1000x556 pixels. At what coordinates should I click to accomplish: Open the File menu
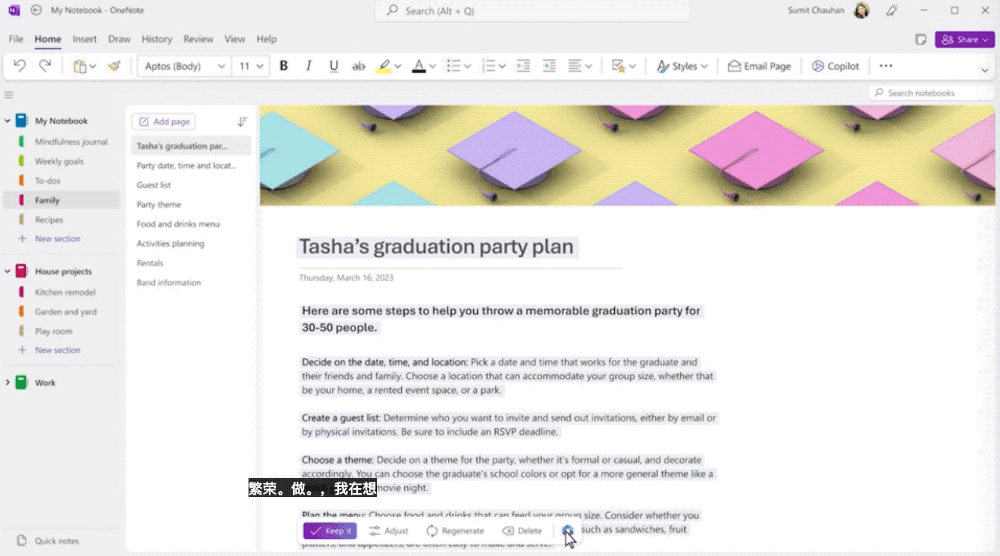coord(16,39)
